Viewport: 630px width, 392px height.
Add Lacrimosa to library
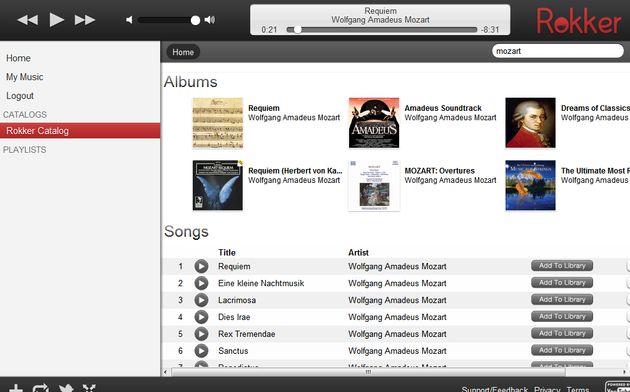click(x=562, y=300)
